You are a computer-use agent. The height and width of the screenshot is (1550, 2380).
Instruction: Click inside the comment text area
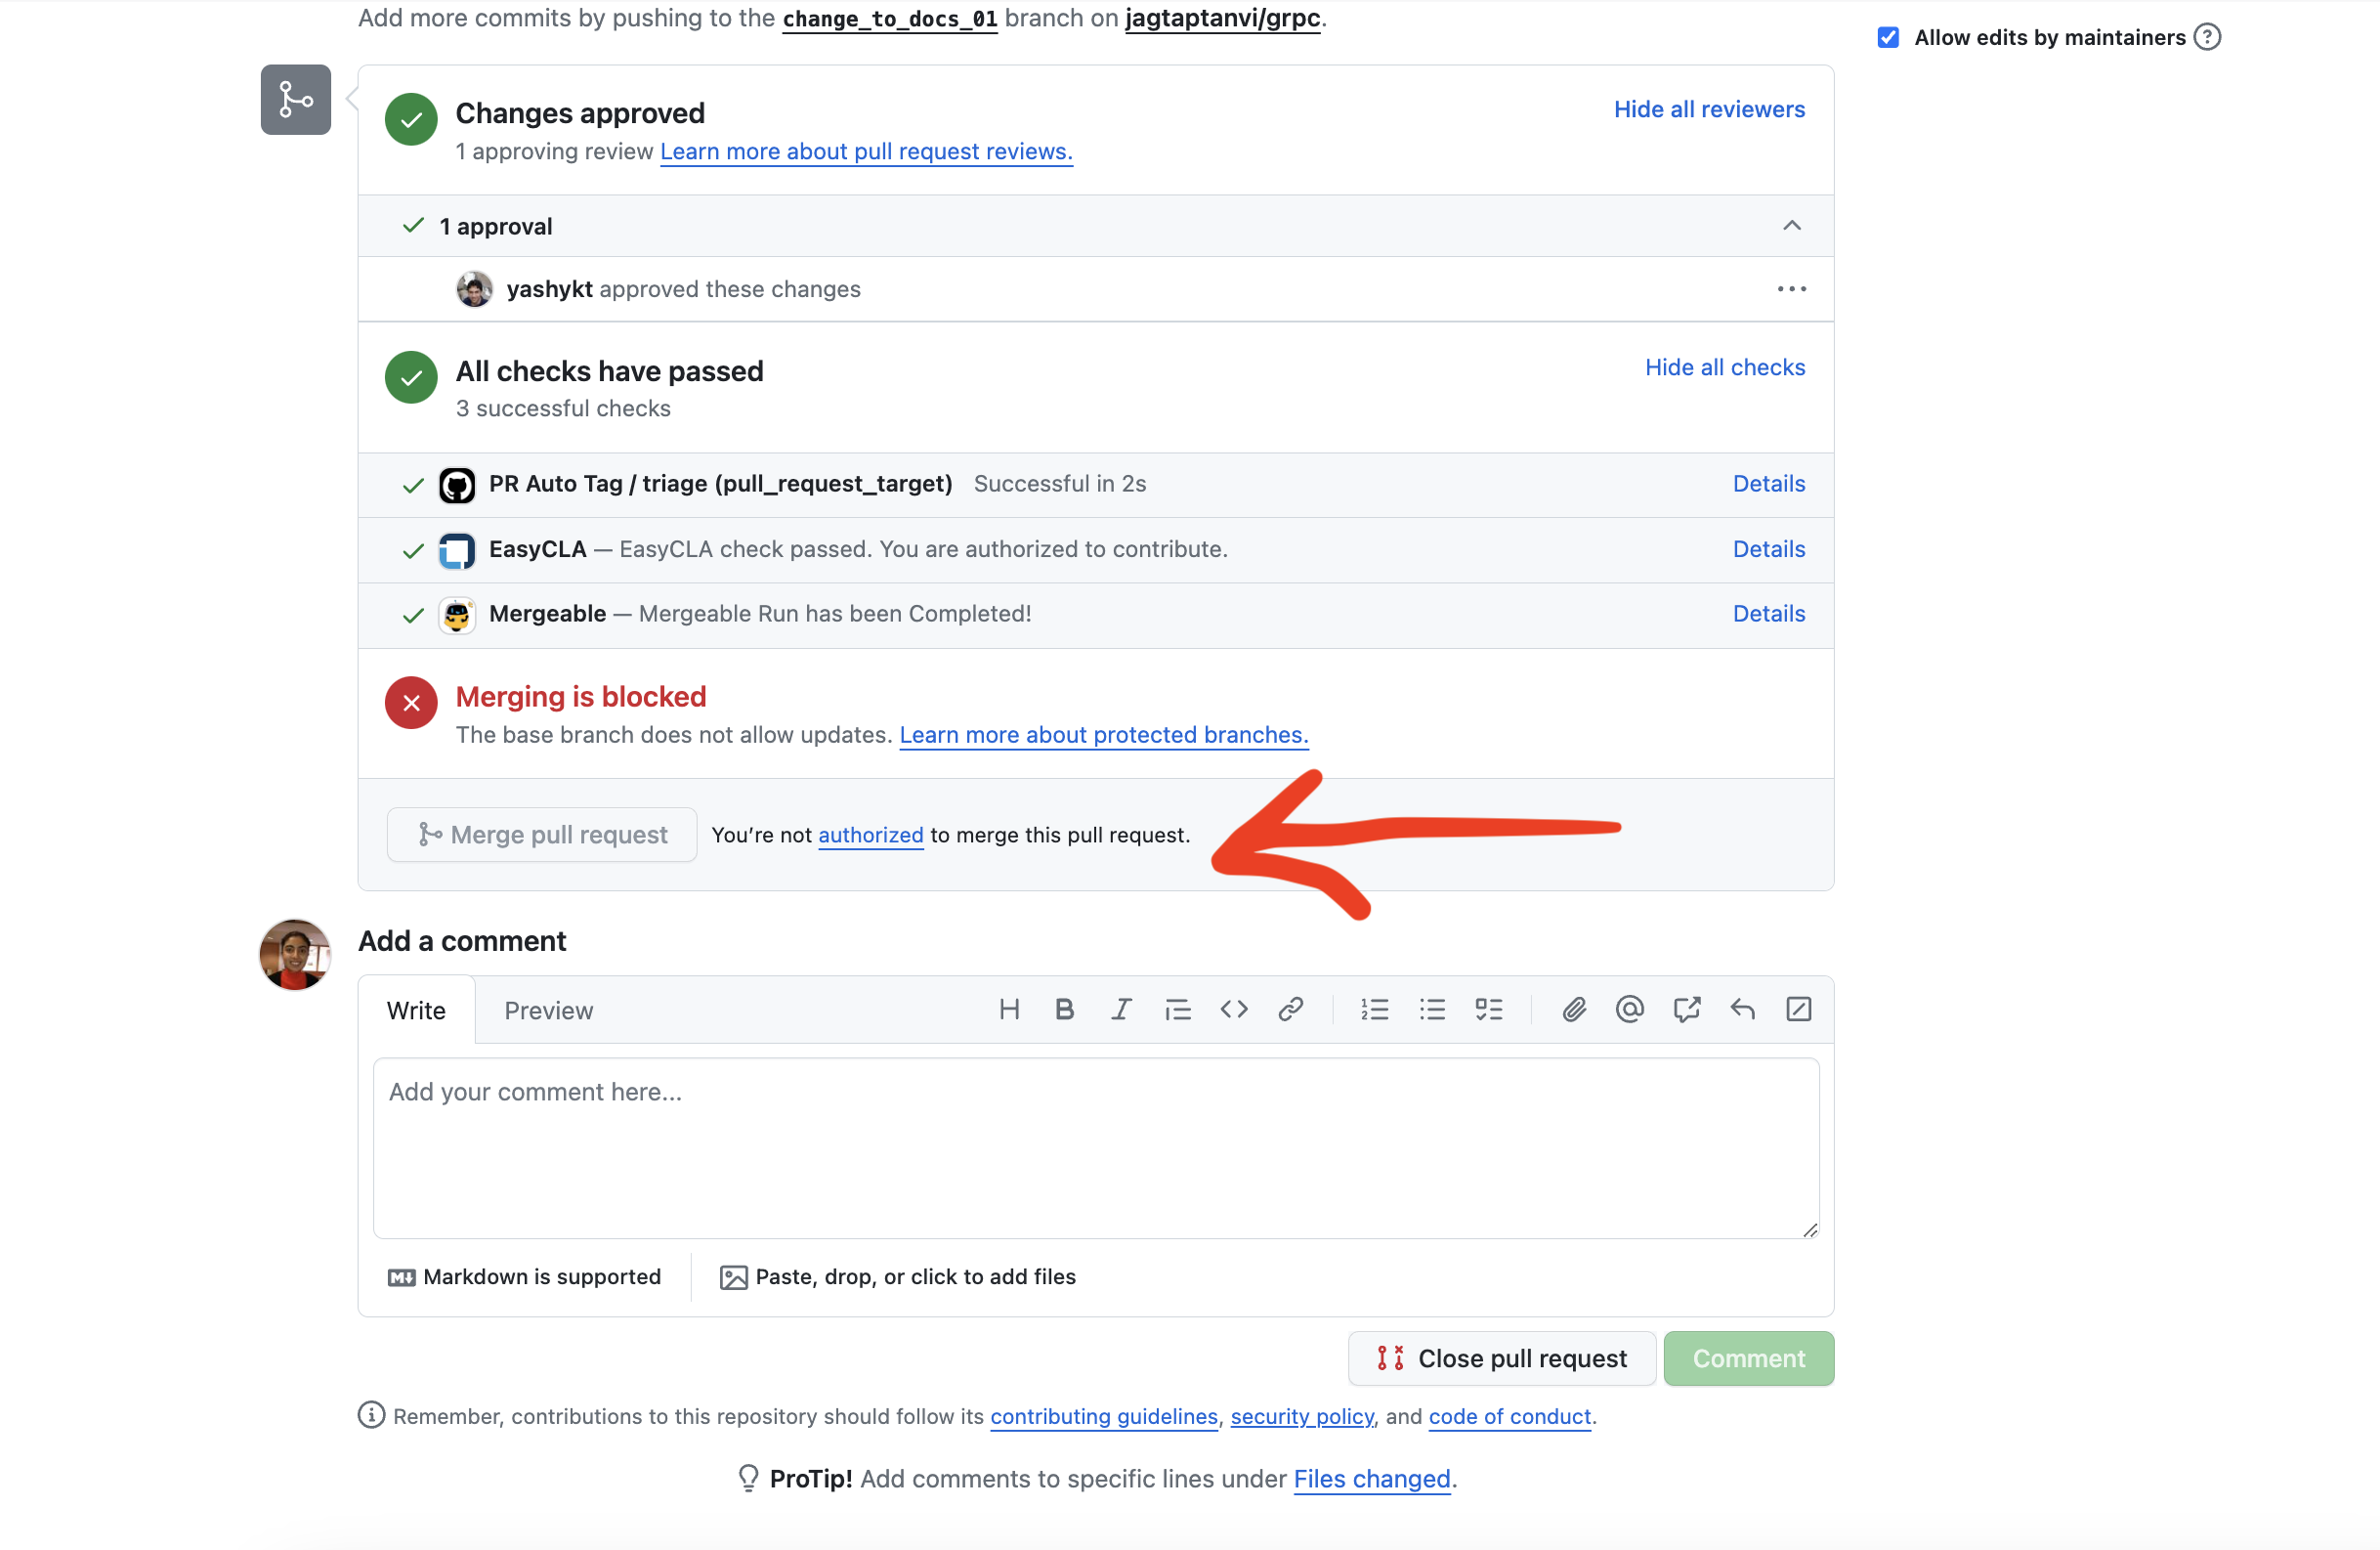point(1095,1148)
